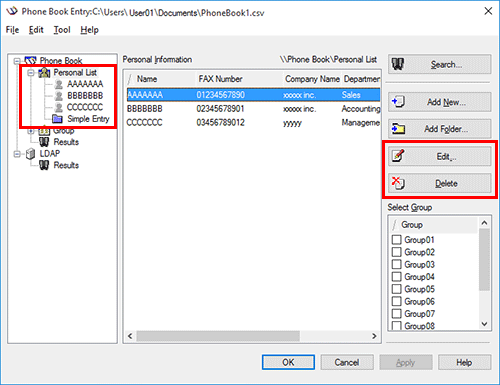Click the horizontal scrollbar right arrow
The width and height of the screenshot is (500, 385).
(374, 336)
